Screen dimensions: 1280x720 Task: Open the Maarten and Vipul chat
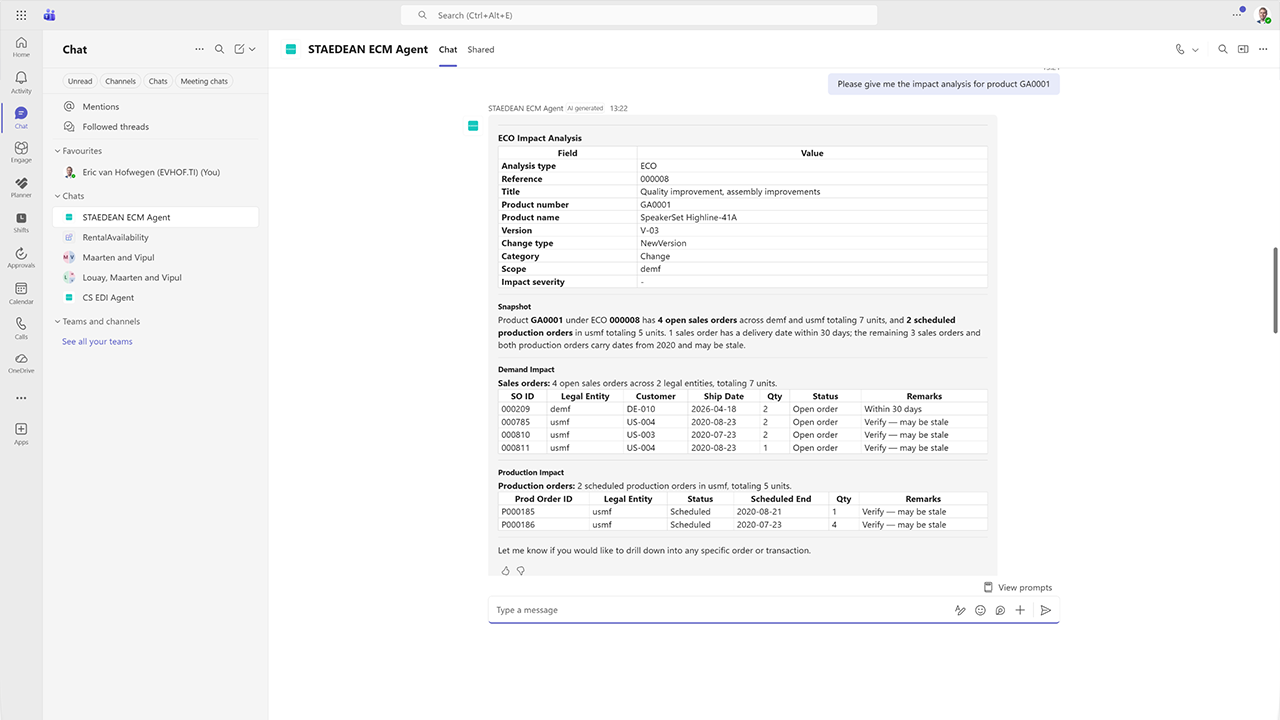156,257
